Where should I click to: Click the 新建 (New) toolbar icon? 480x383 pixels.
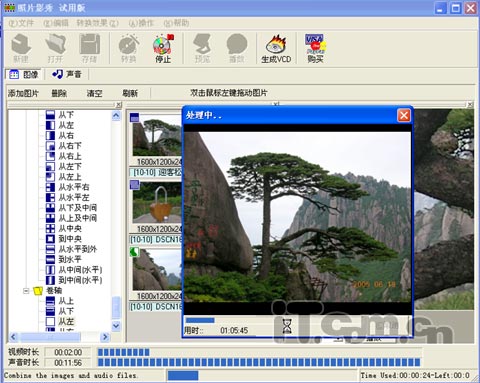pos(21,48)
